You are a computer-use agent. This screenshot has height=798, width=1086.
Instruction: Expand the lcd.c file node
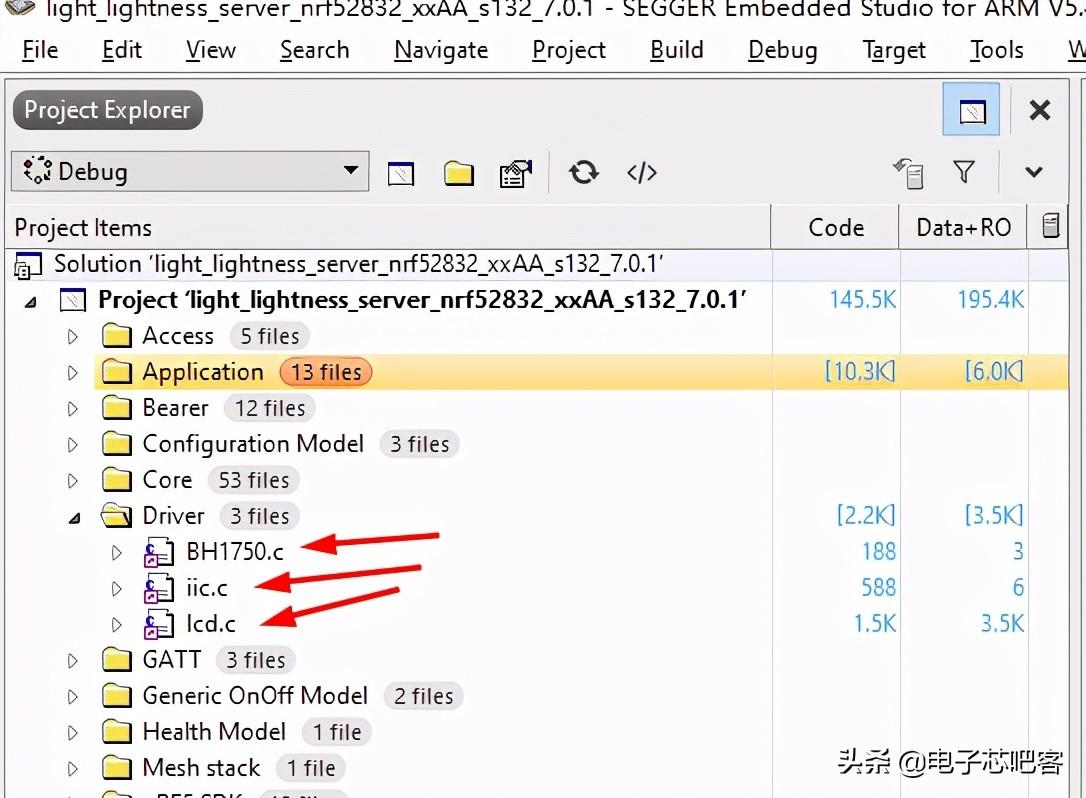[116, 625]
